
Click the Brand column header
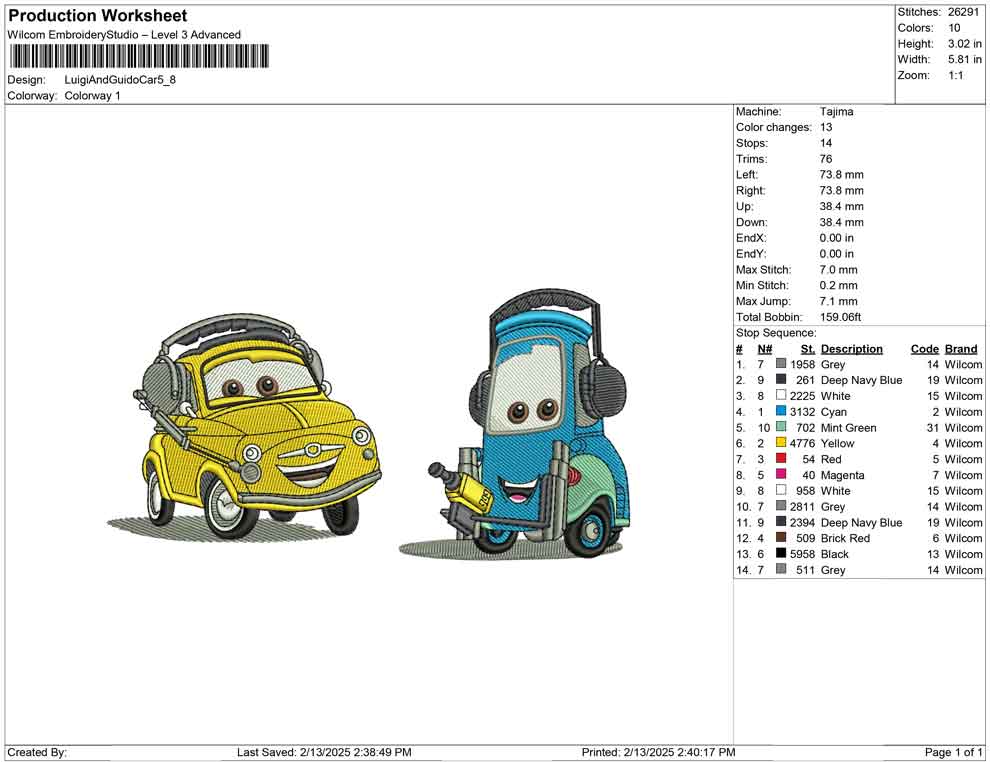[961, 349]
